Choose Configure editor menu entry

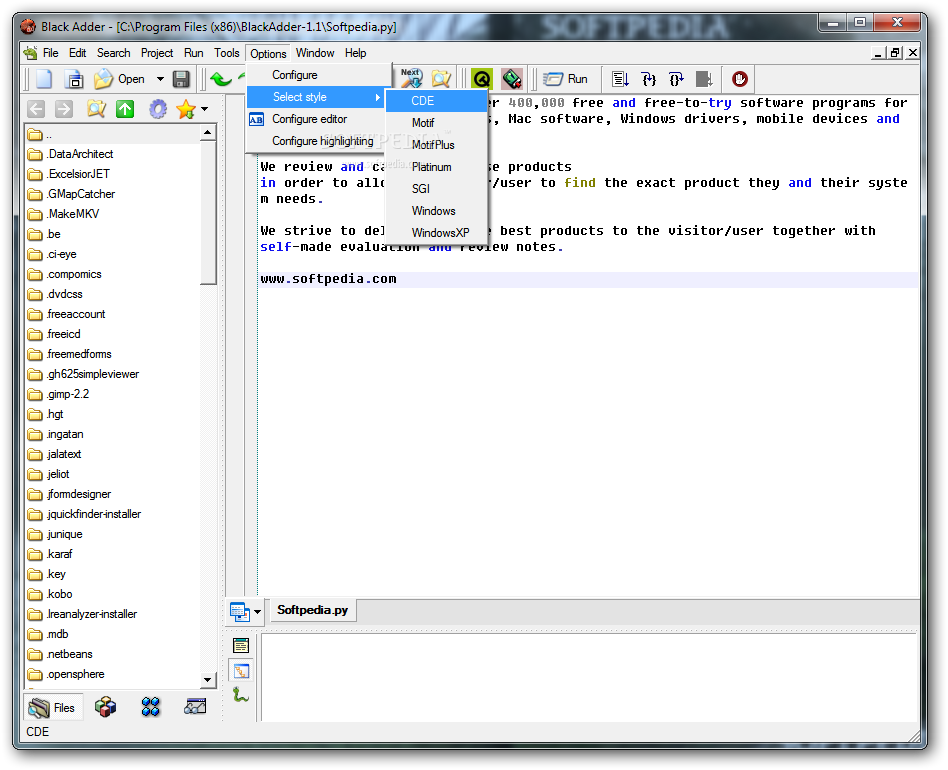315,119
